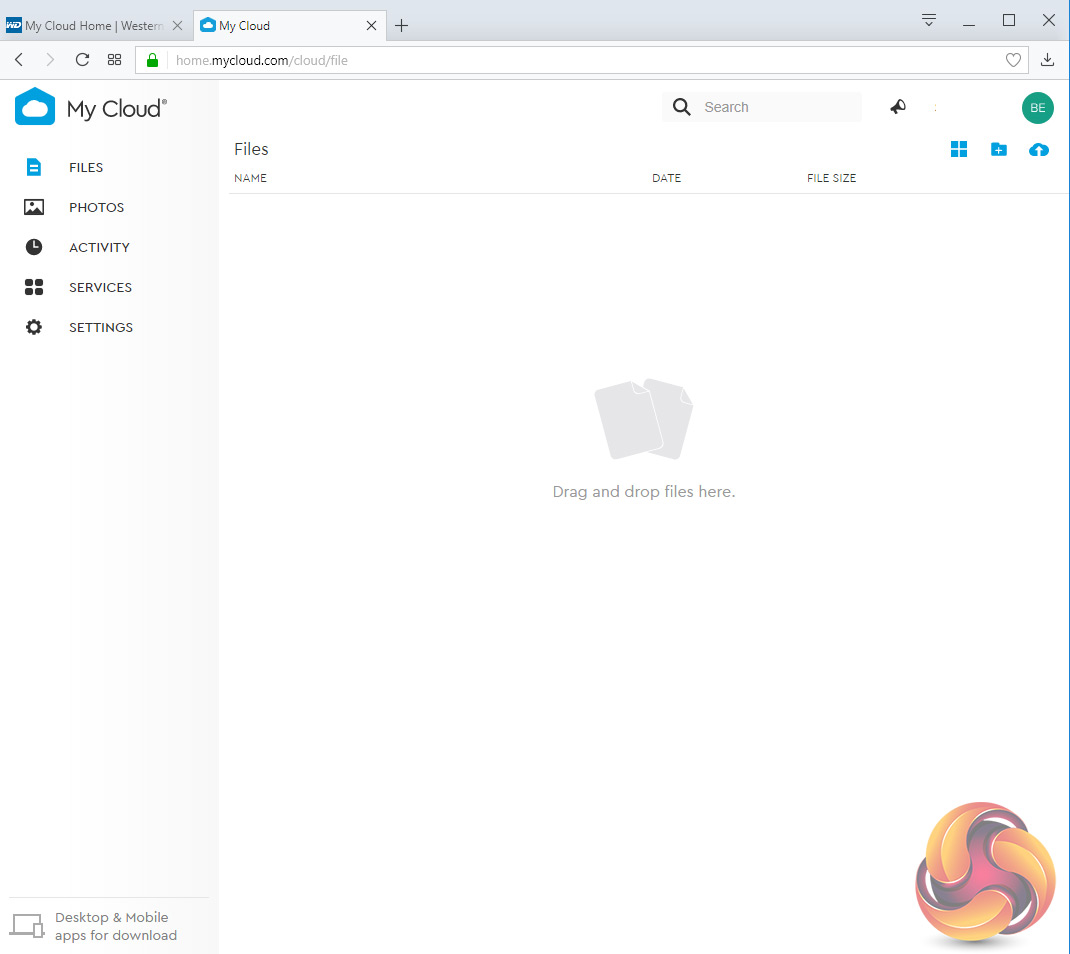
Task: Click the Files heading text
Action: pos(251,149)
